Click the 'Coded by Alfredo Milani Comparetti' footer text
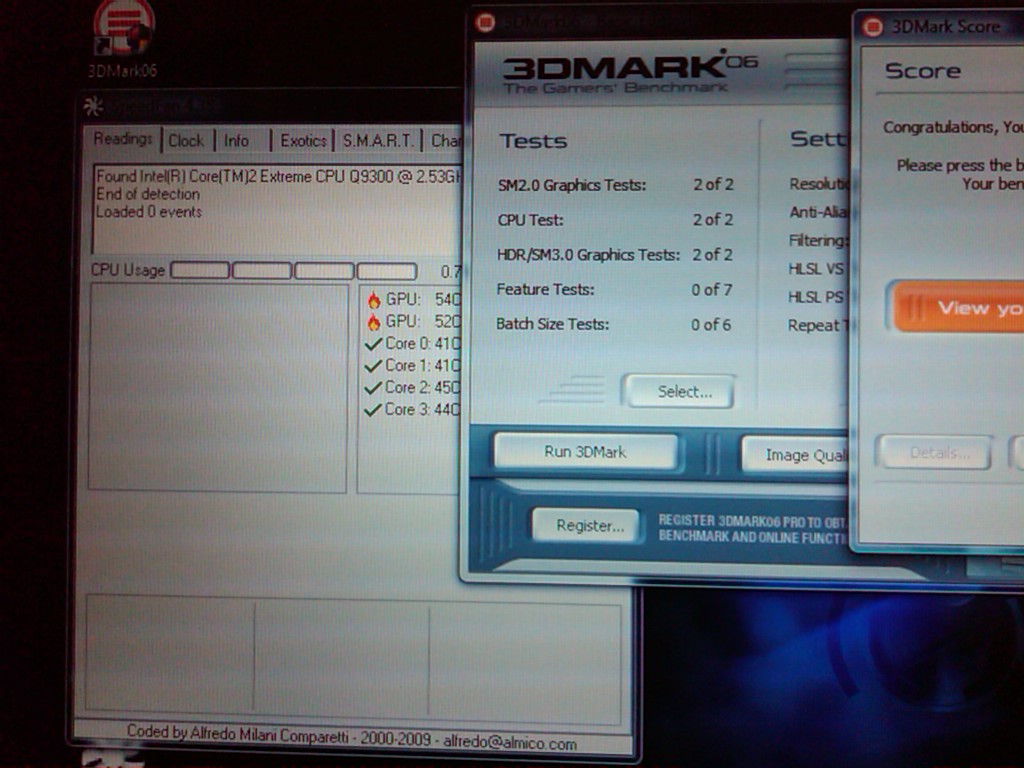This screenshot has width=1024, height=768. tap(352, 737)
